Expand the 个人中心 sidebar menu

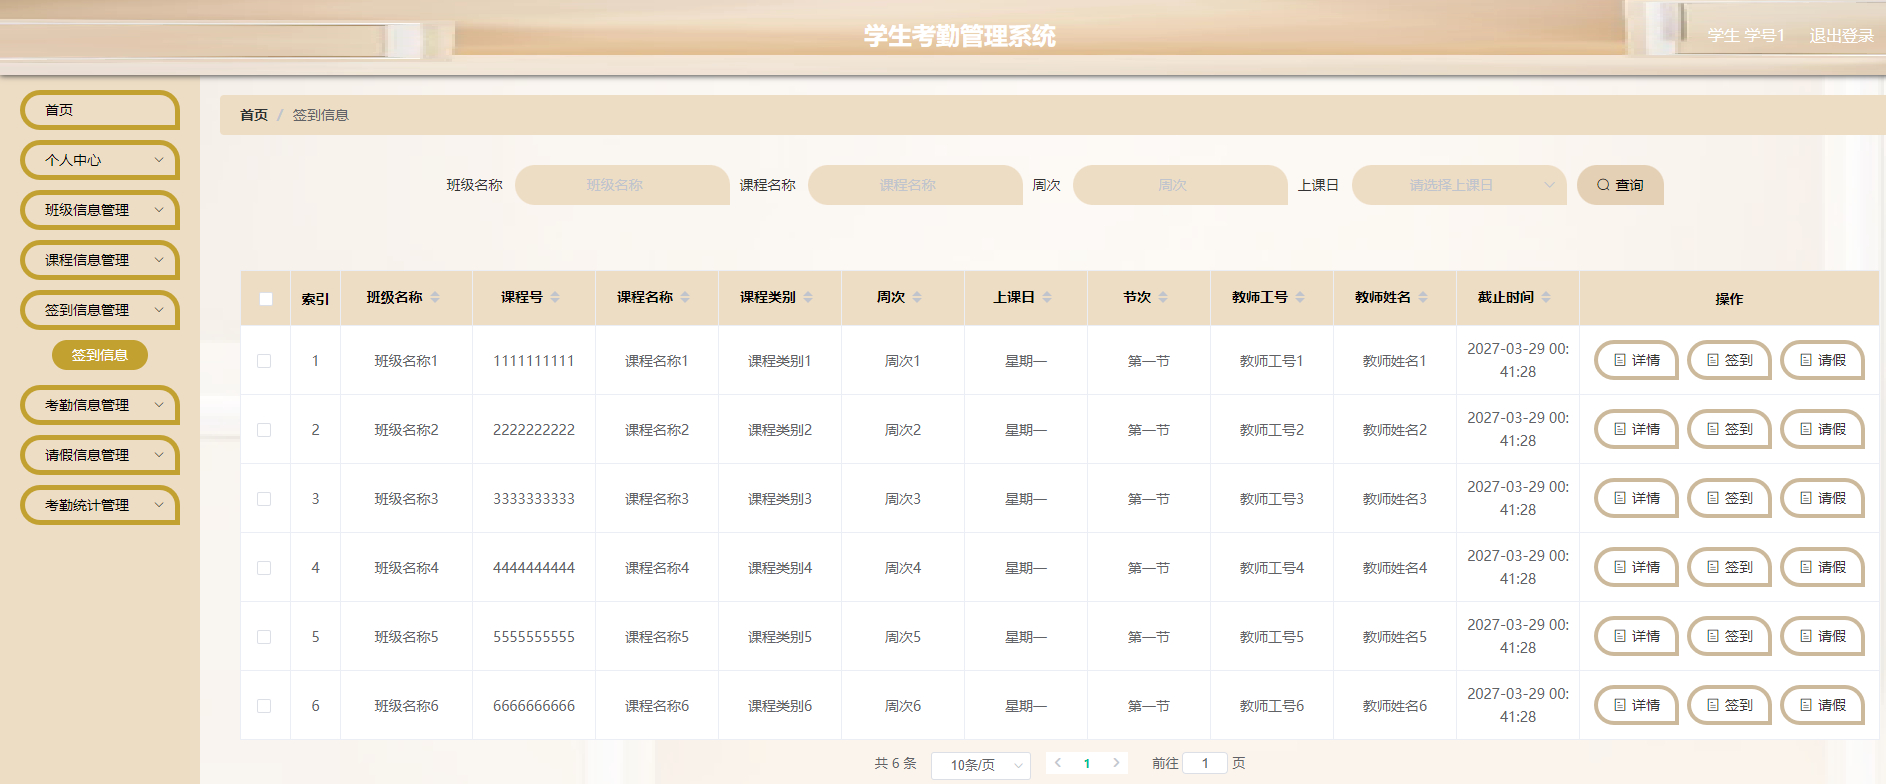click(x=100, y=160)
